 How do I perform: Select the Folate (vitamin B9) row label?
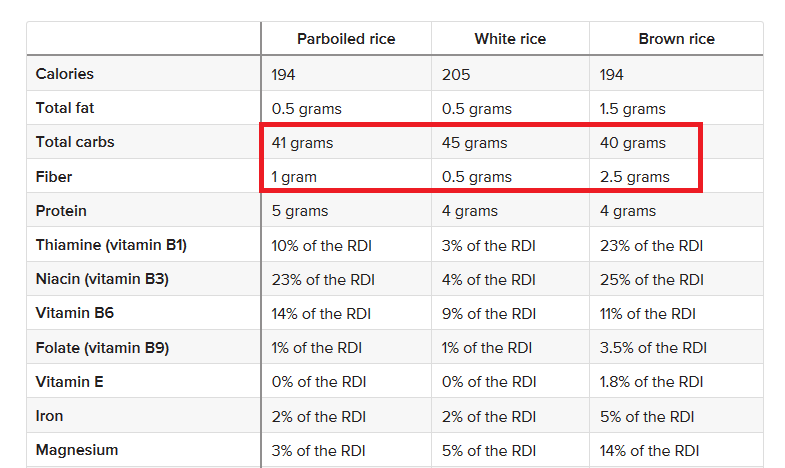pos(102,348)
